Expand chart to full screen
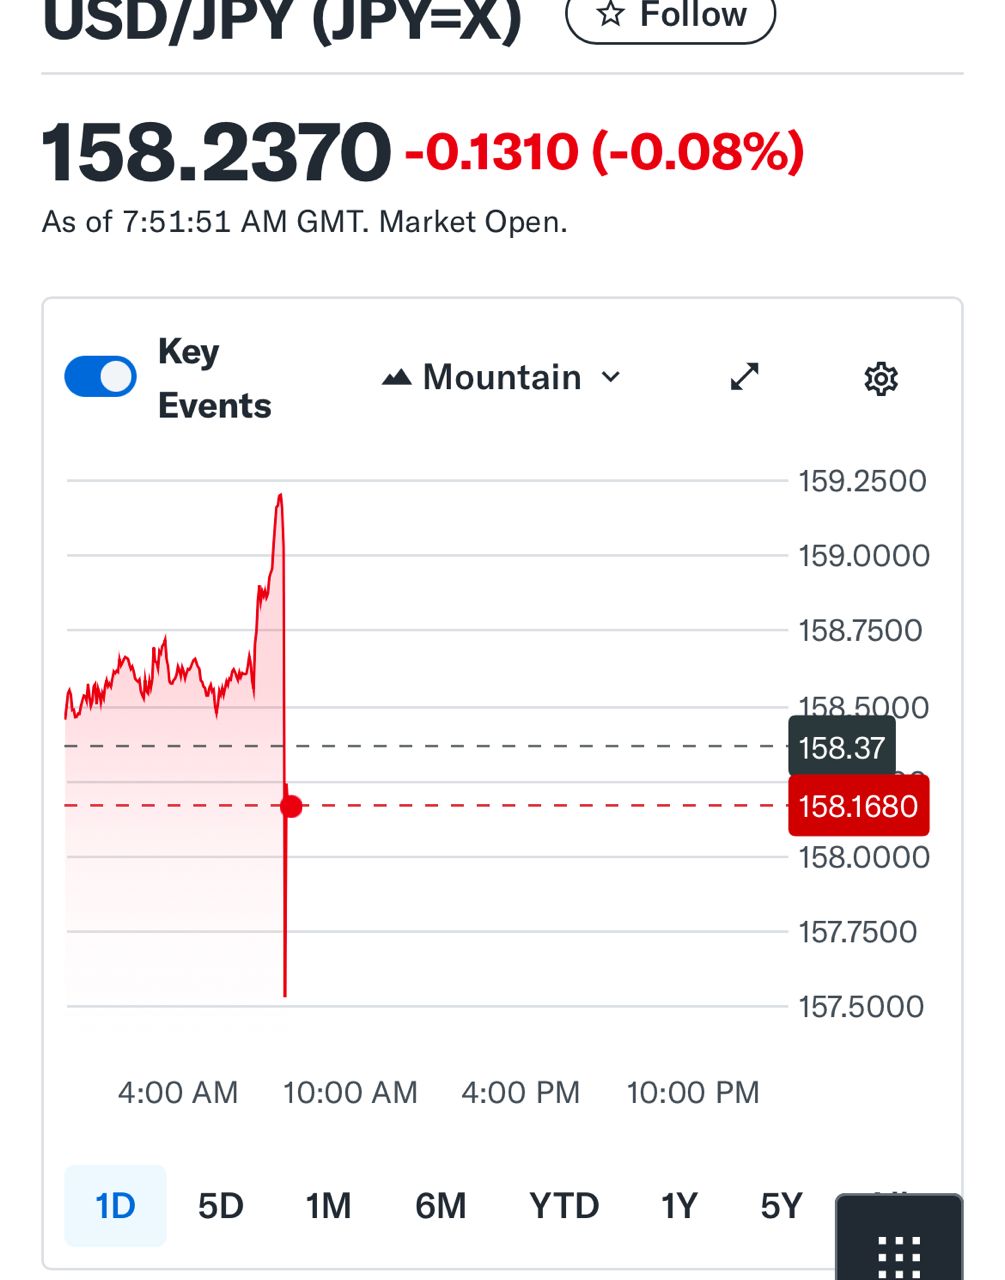 [744, 377]
